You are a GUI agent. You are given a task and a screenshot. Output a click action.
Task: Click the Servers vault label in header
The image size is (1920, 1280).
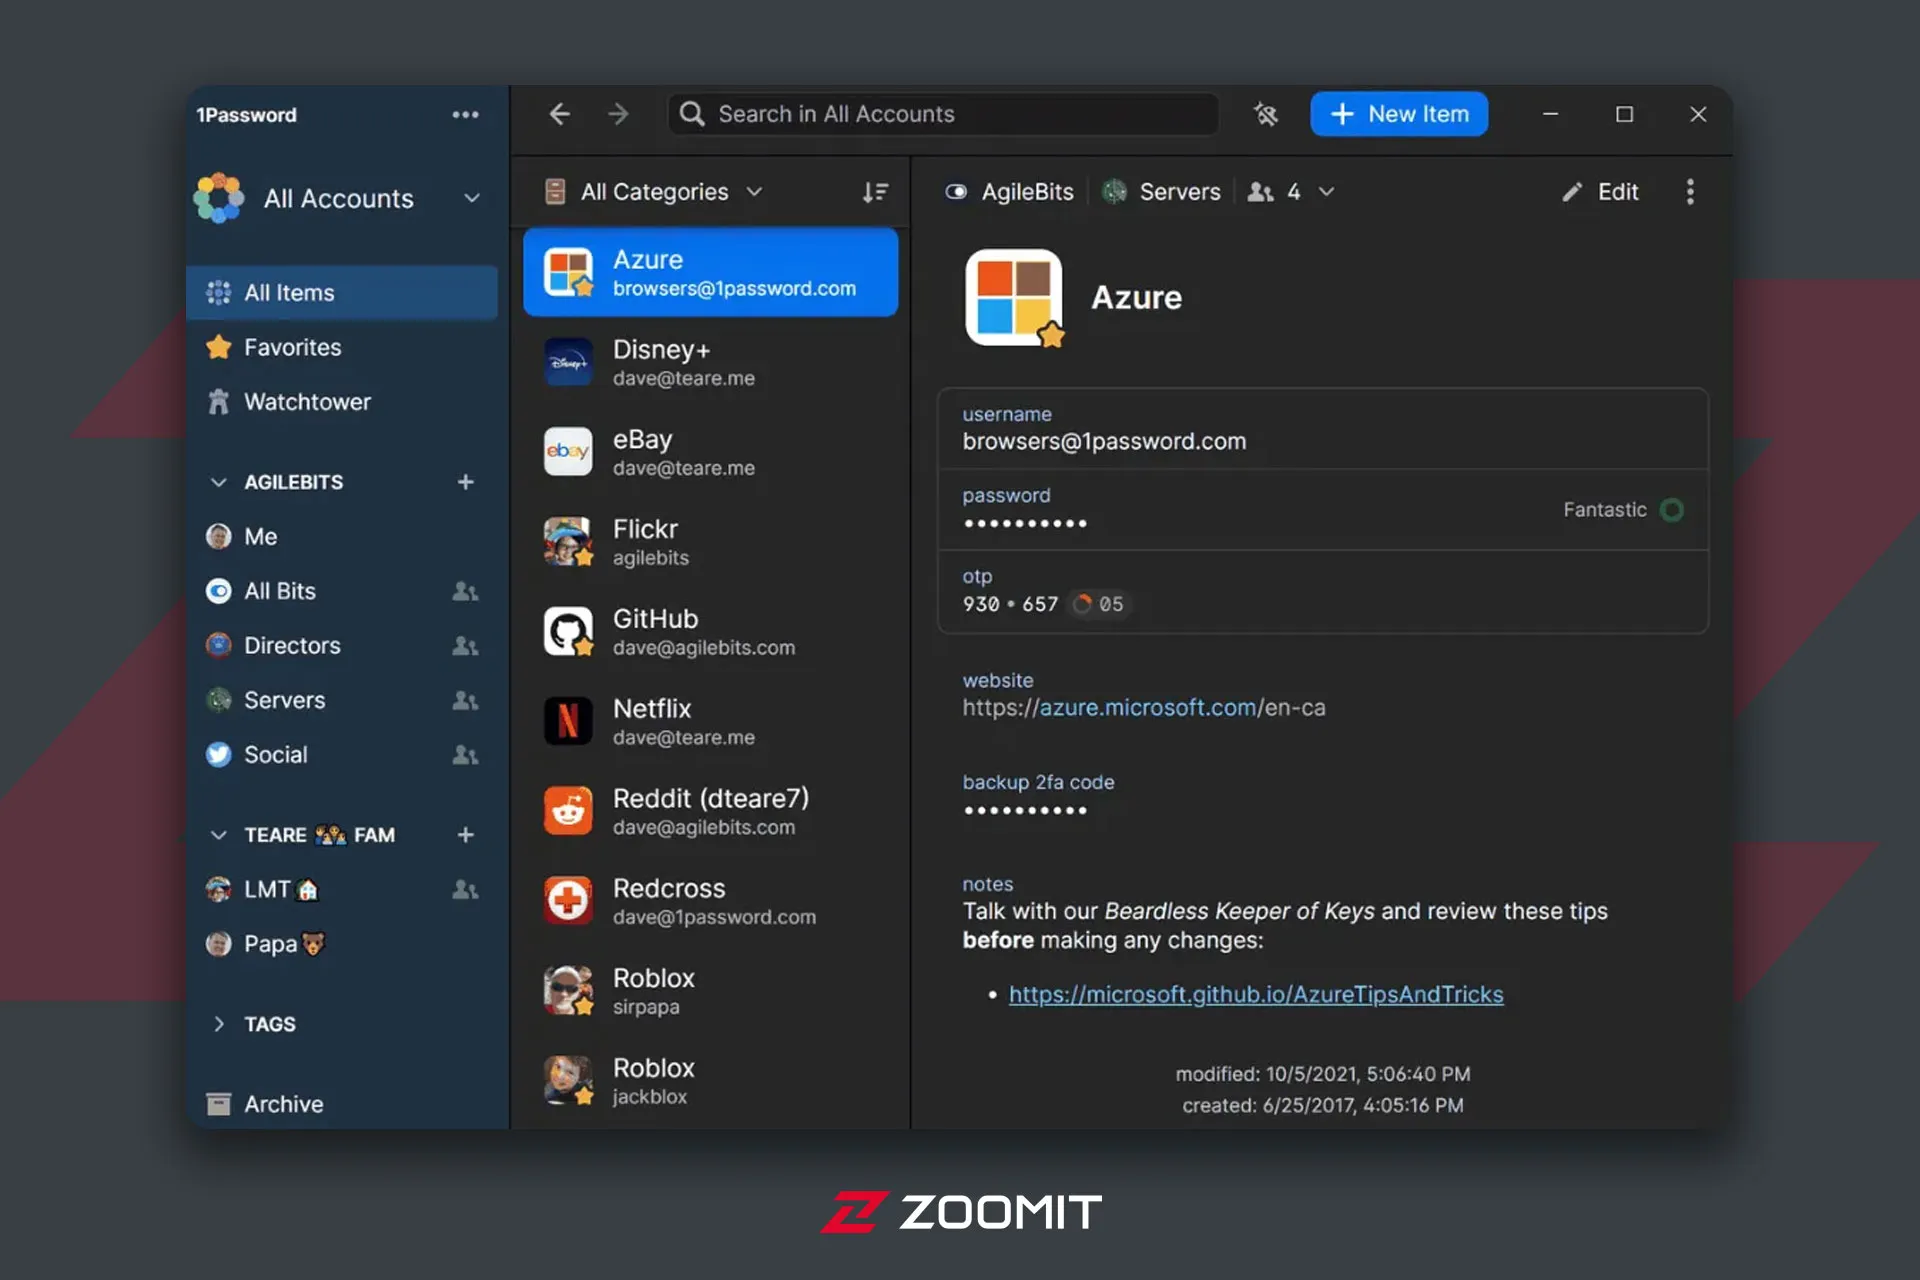point(1161,192)
